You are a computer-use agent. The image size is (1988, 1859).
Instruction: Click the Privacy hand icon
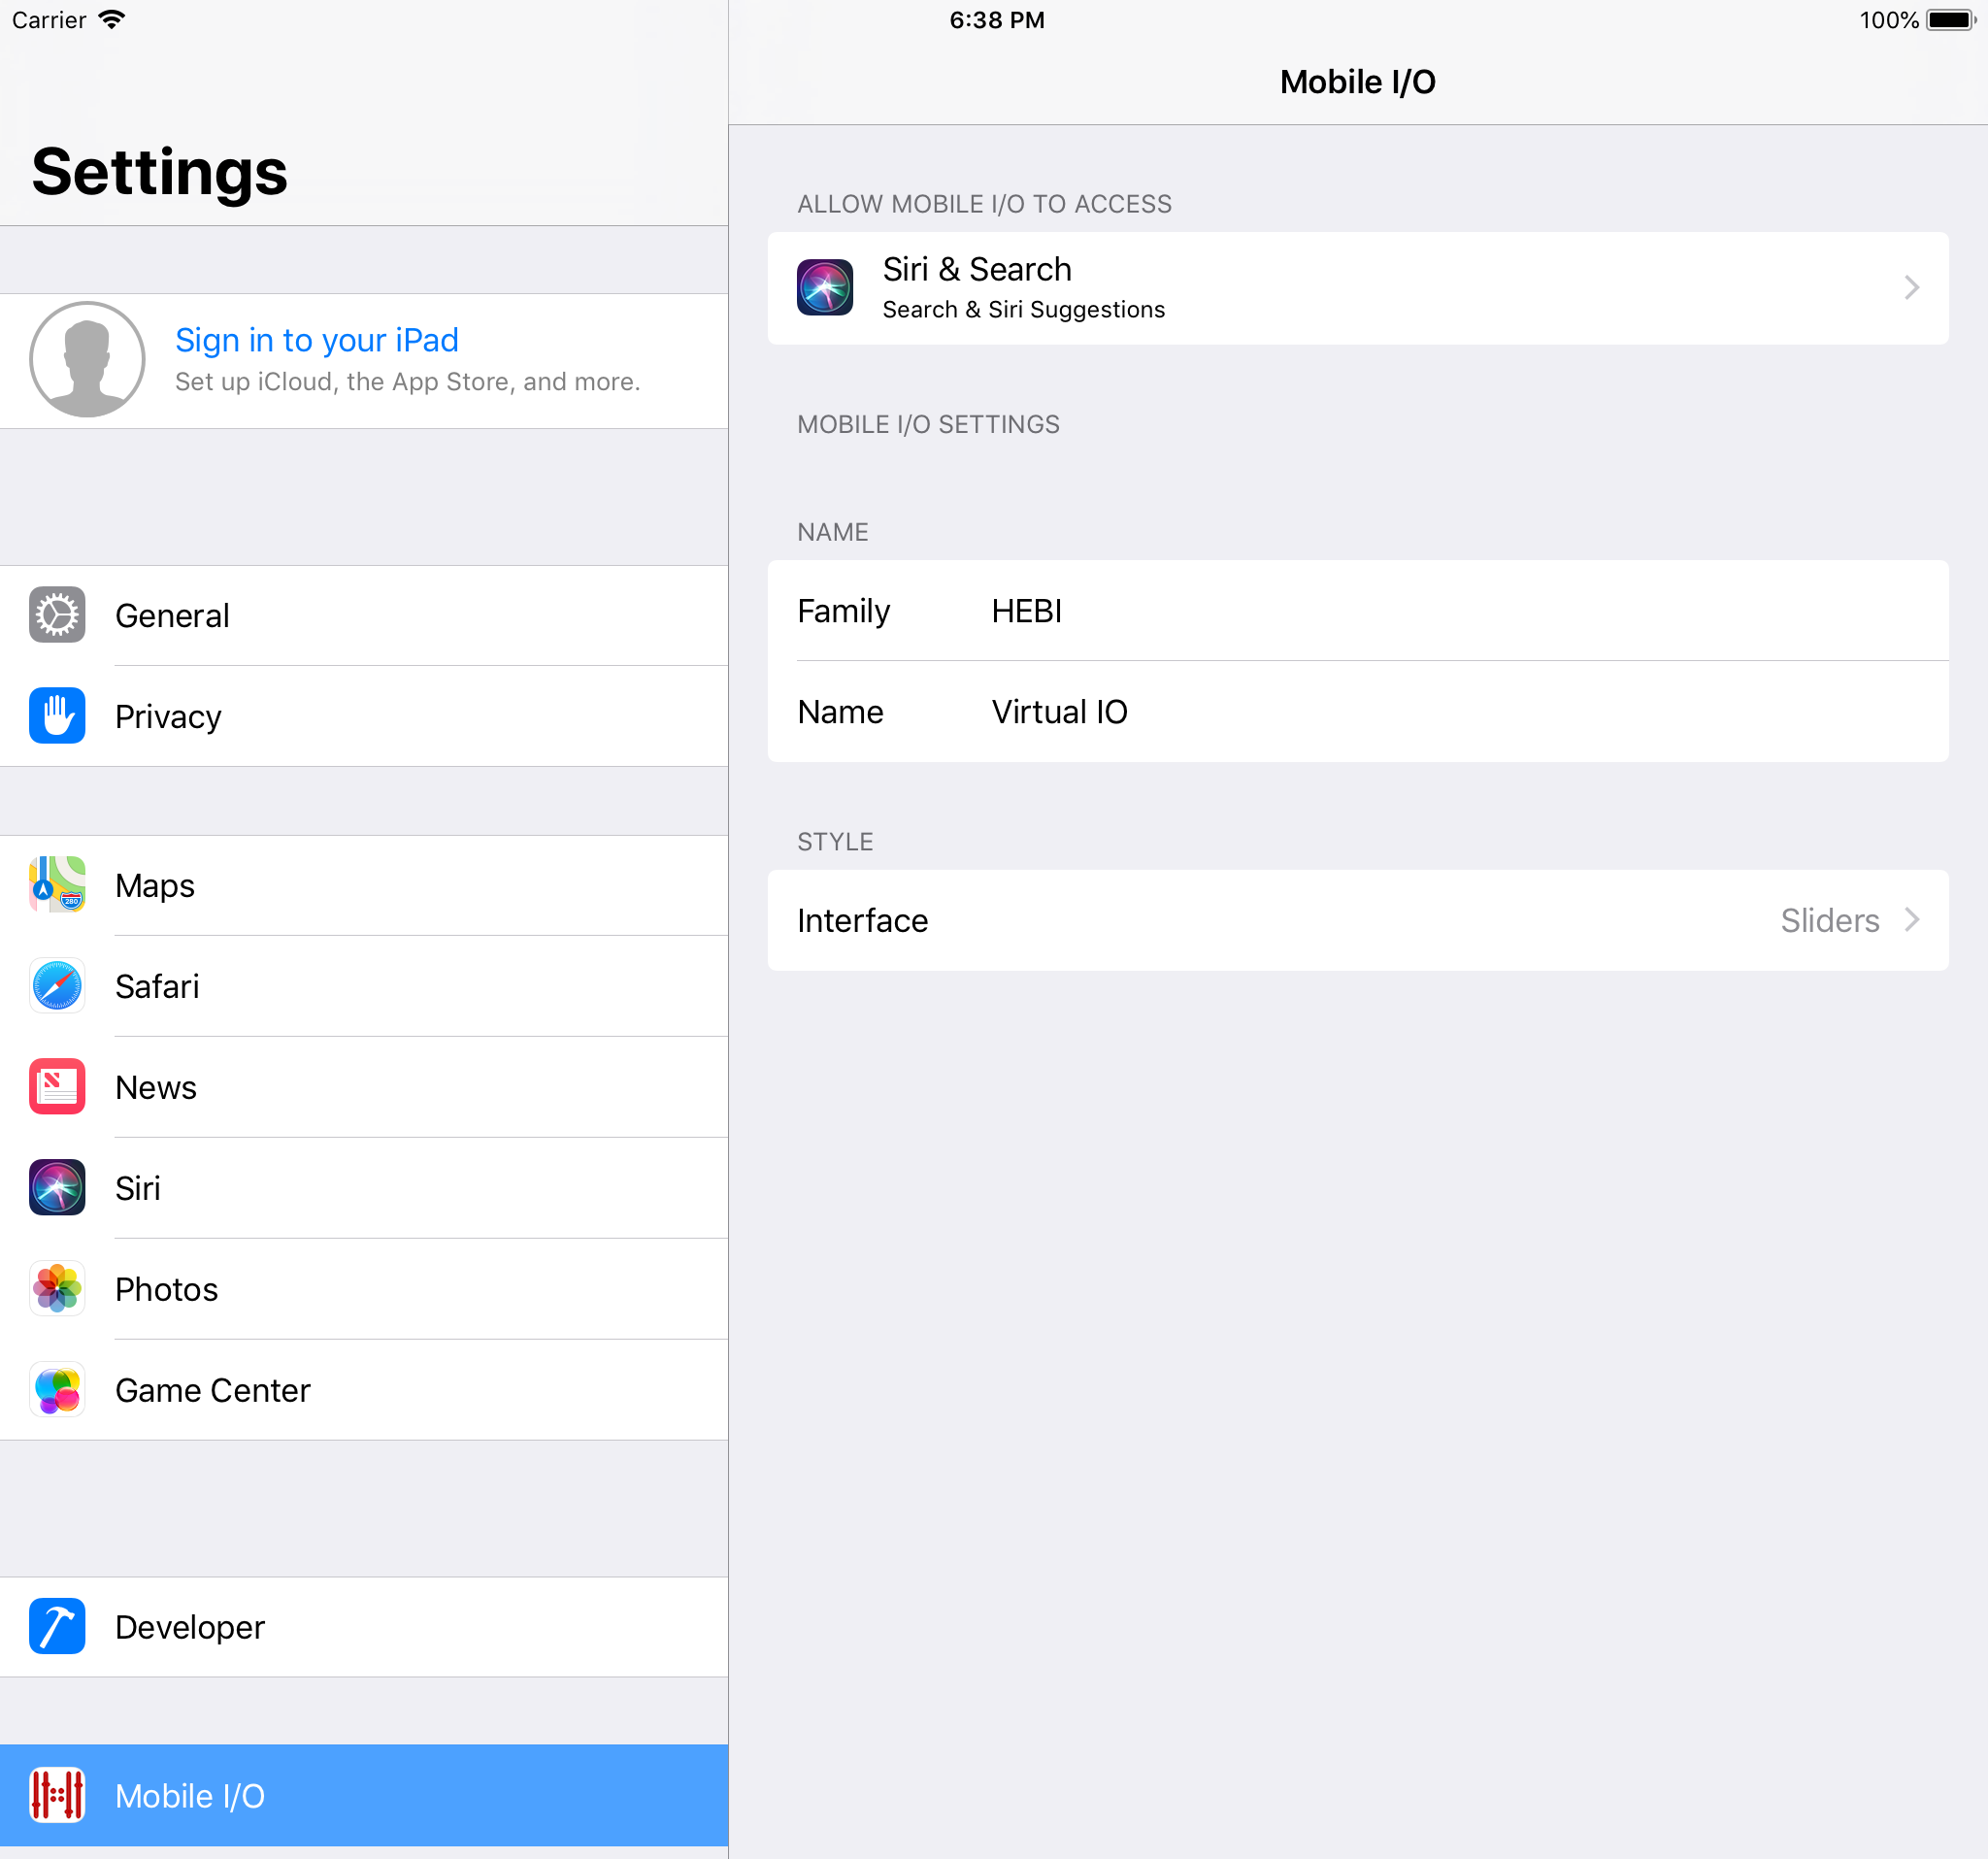click(57, 716)
